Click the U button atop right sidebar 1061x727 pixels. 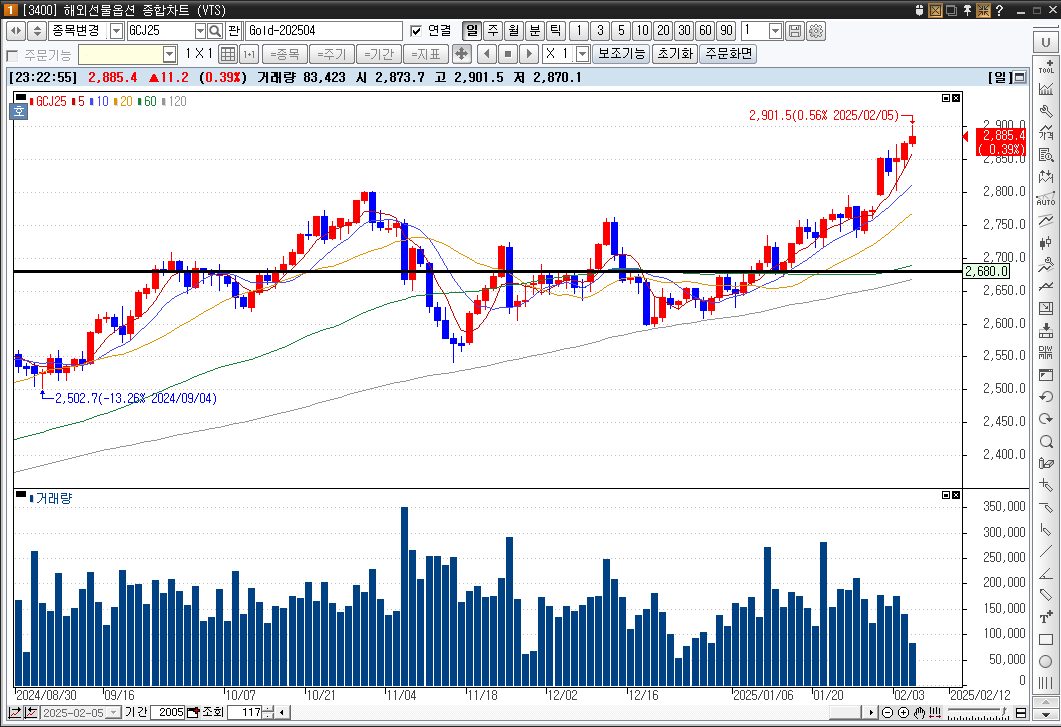click(x=1046, y=42)
